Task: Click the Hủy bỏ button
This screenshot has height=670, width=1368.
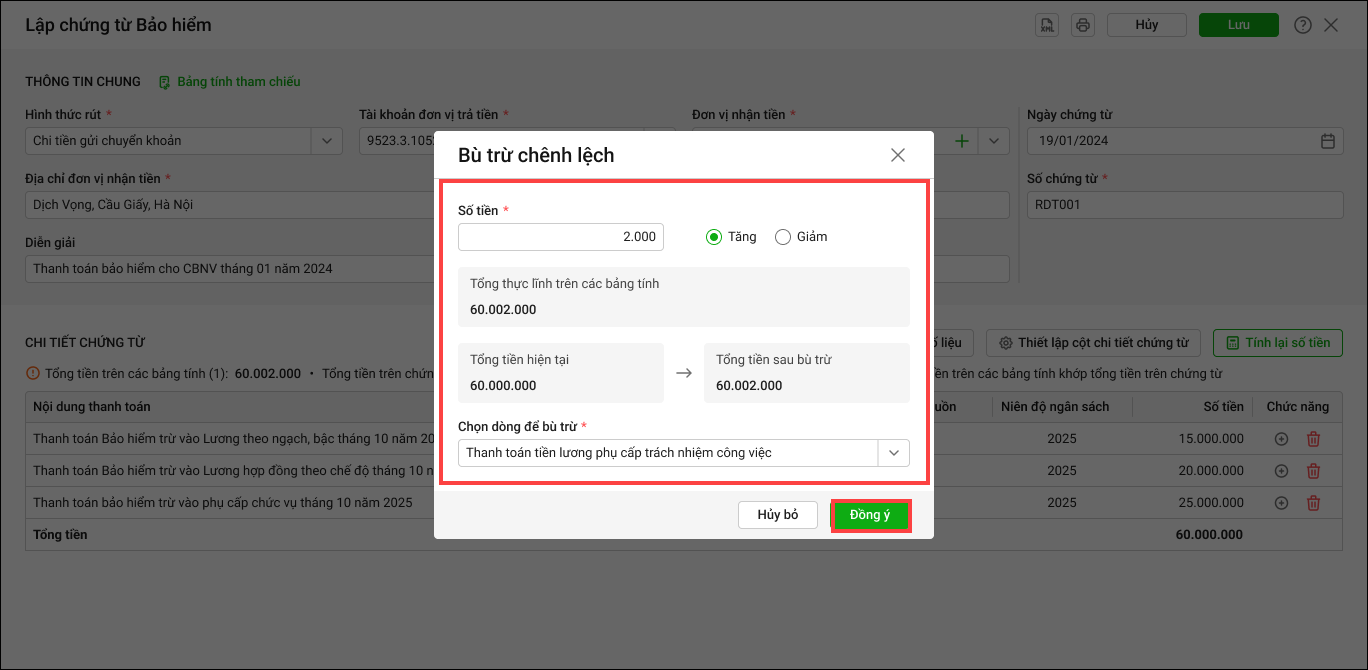Action: (778, 515)
